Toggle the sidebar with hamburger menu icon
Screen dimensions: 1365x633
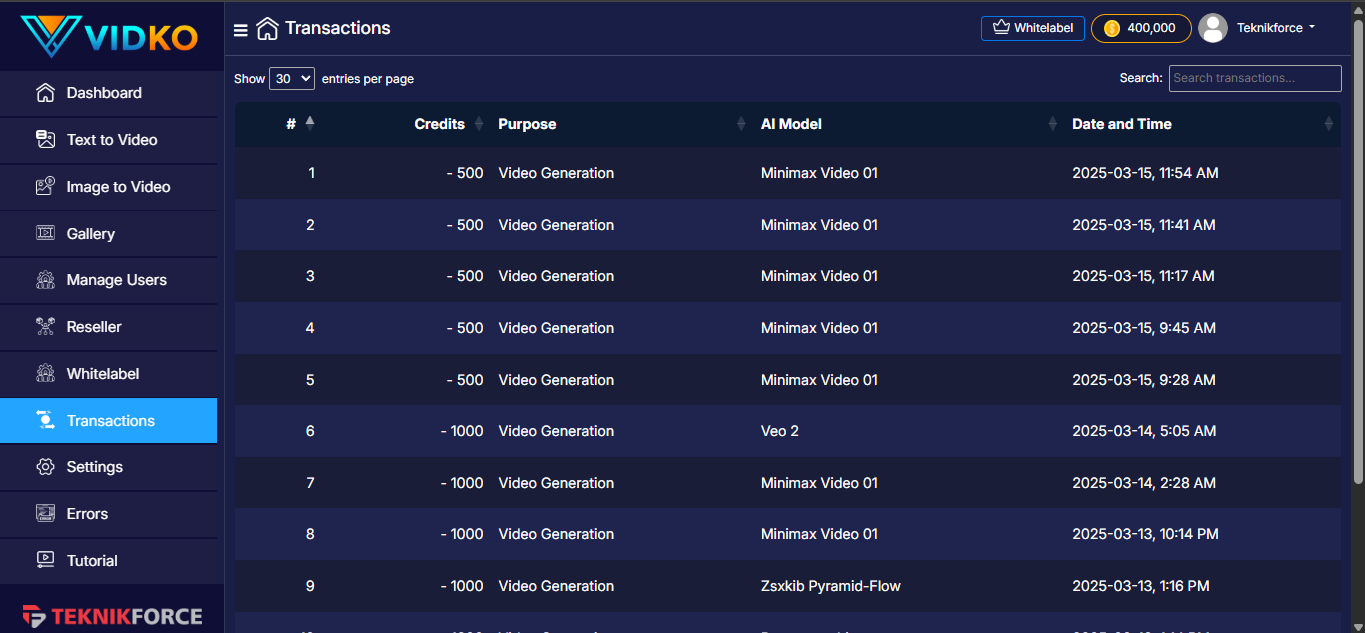point(241,30)
